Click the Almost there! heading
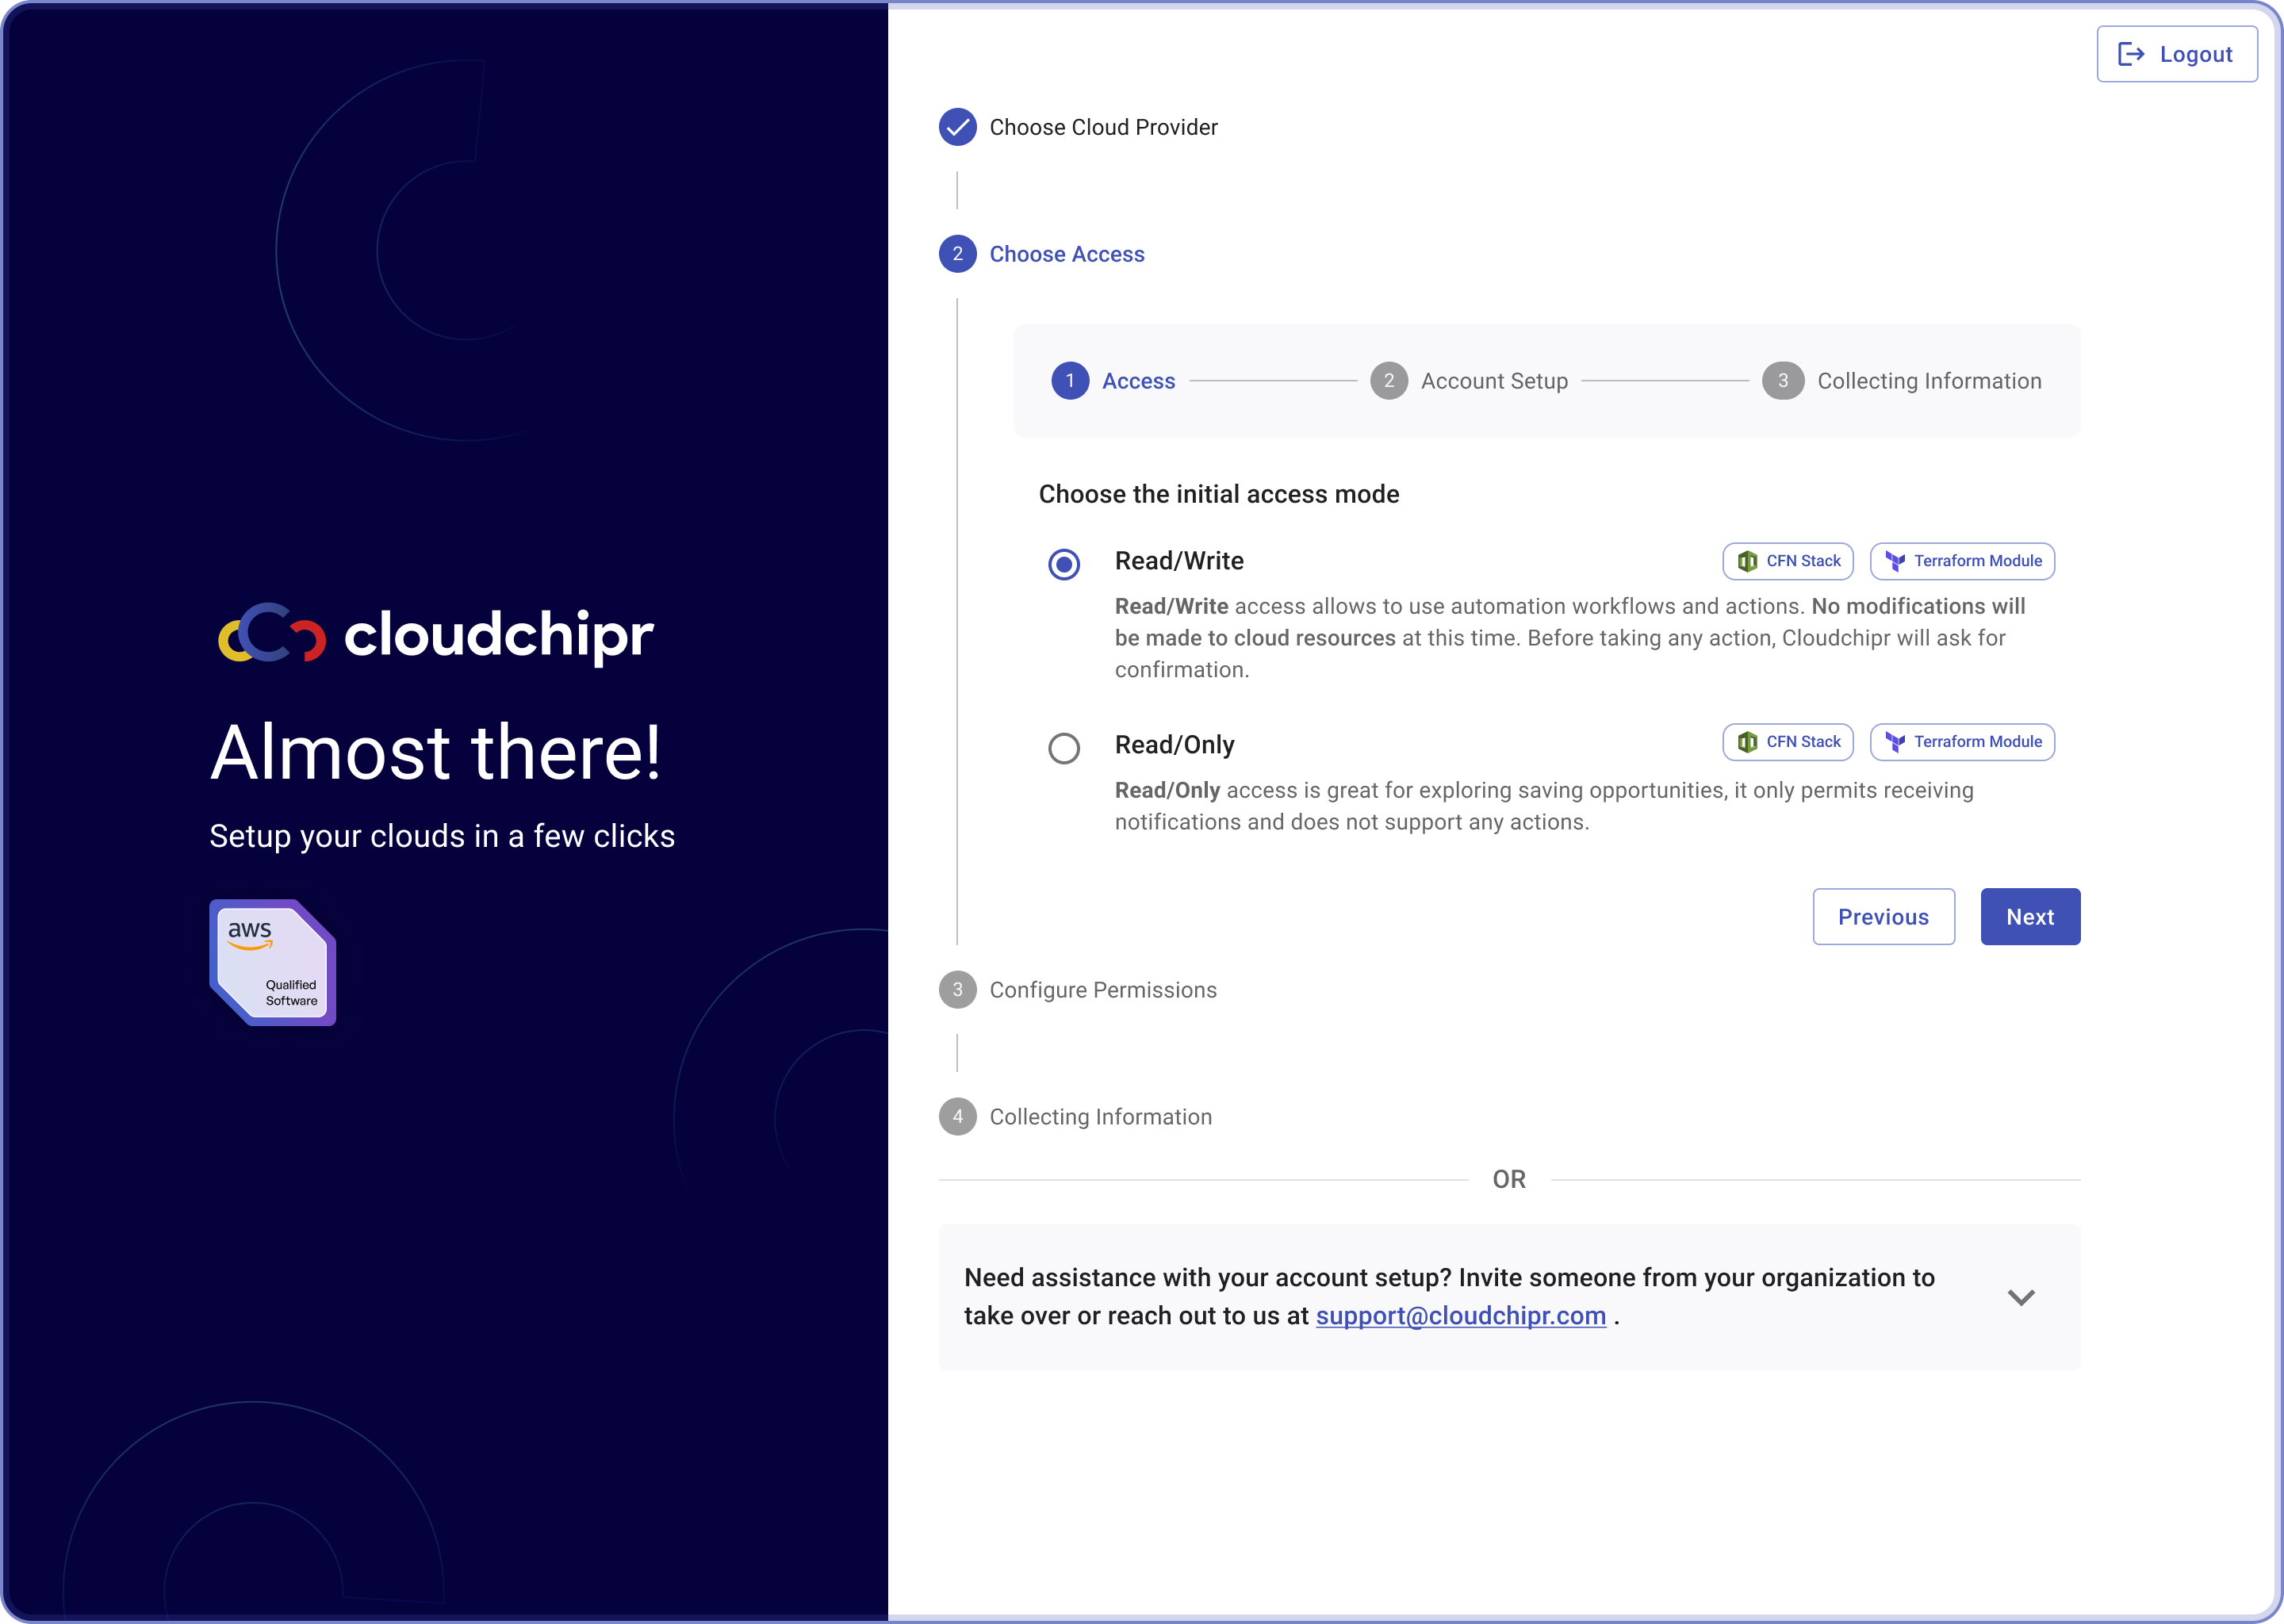This screenshot has height=1624, width=2284. click(435, 752)
